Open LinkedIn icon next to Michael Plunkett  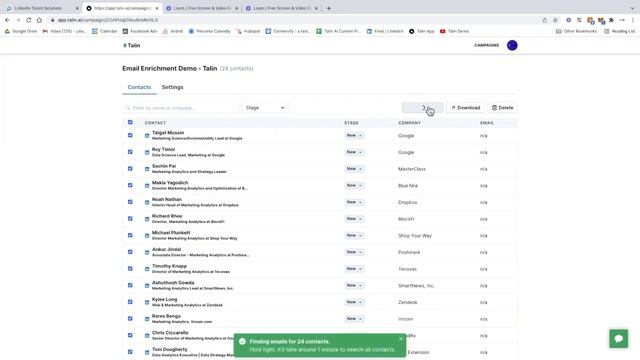tap(147, 236)
